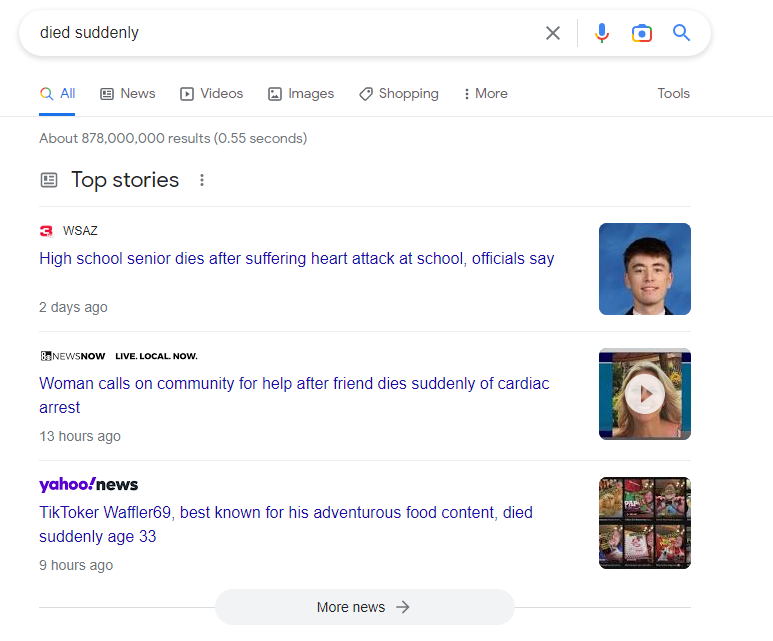Image resolution: width=773 pixels, height=641 pixels.
Task: Switch to the Videos tab
Action: point(211,94)
